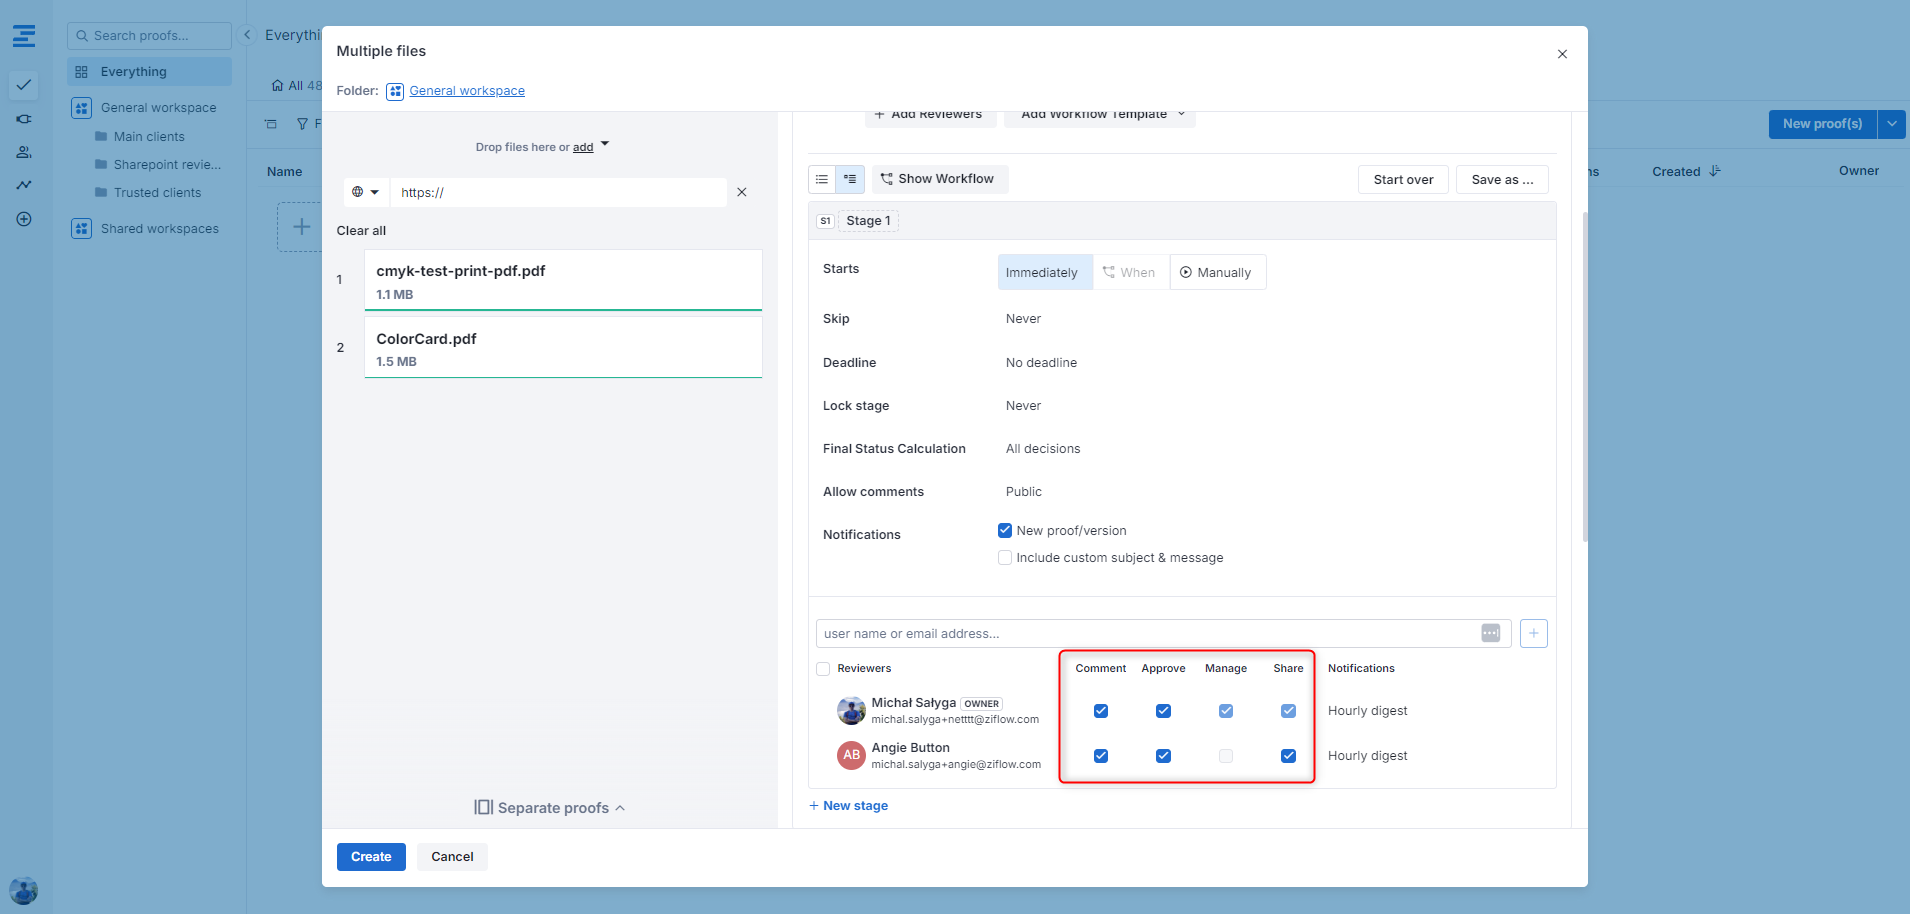Image resolution: width=1910 pixels, height=914 pixels.
Task: Uncheck New proof/version notification checkbox
Action: pos(1005,531)
